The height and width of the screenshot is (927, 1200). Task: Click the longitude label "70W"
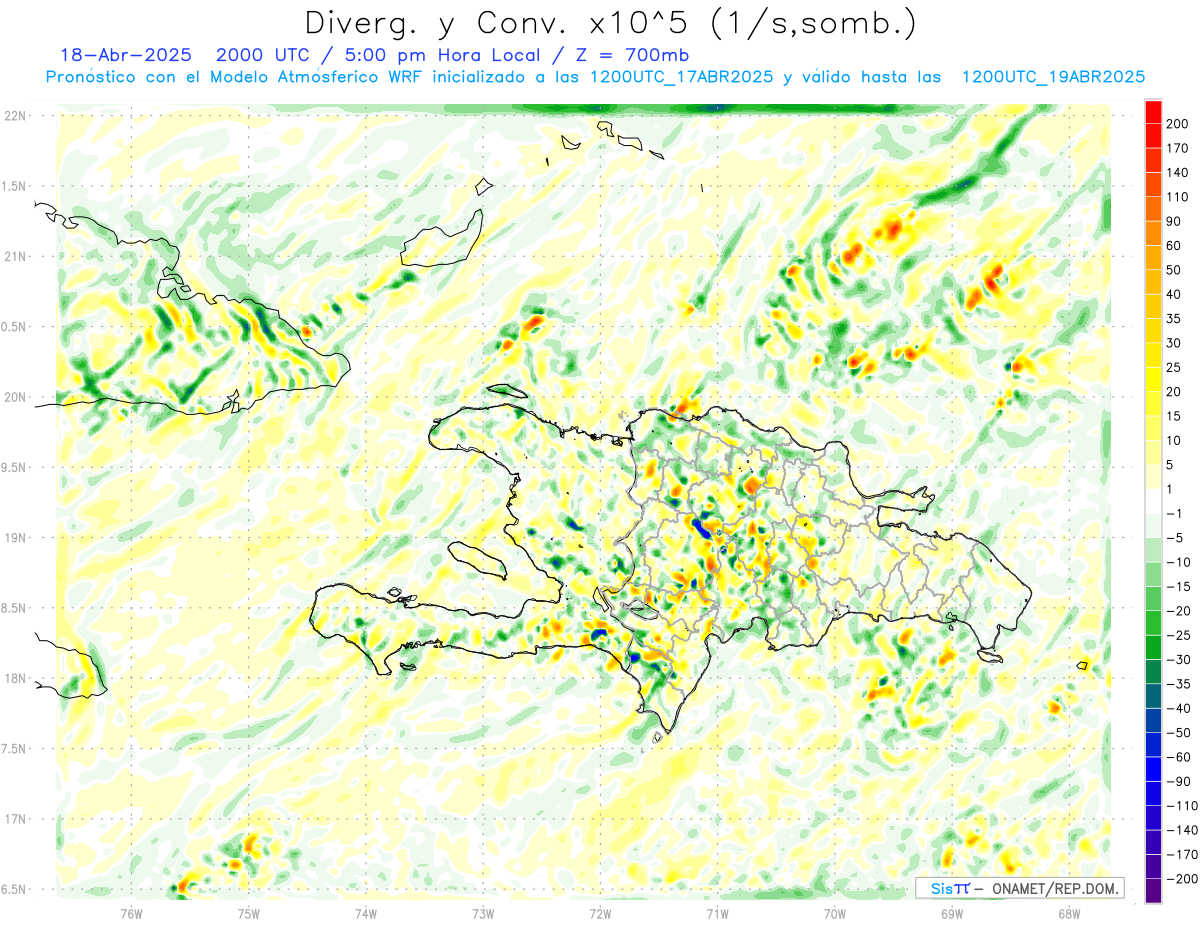coord(835,913)
